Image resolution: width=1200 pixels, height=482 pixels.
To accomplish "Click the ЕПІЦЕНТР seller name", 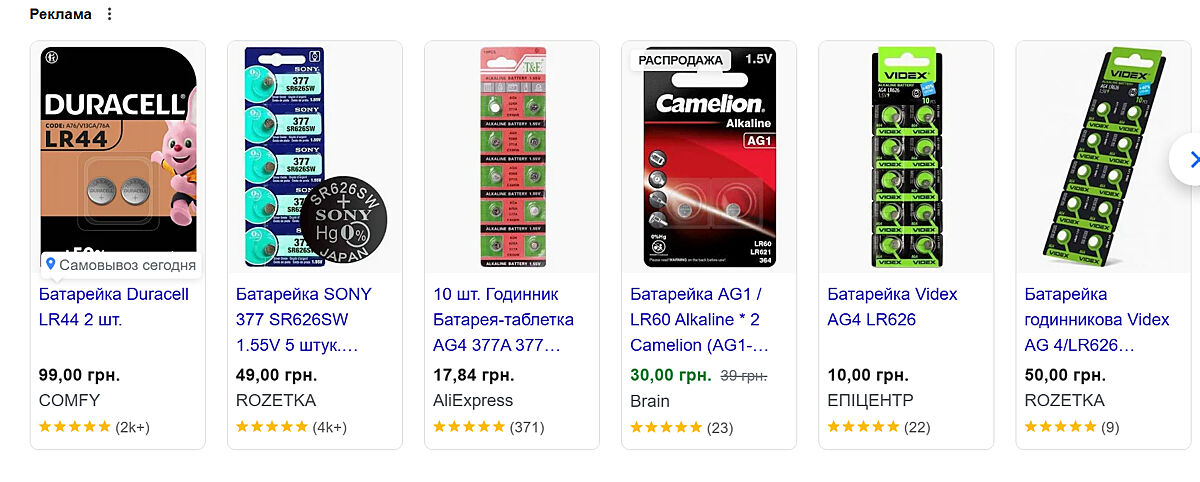I will pos(871,401).
